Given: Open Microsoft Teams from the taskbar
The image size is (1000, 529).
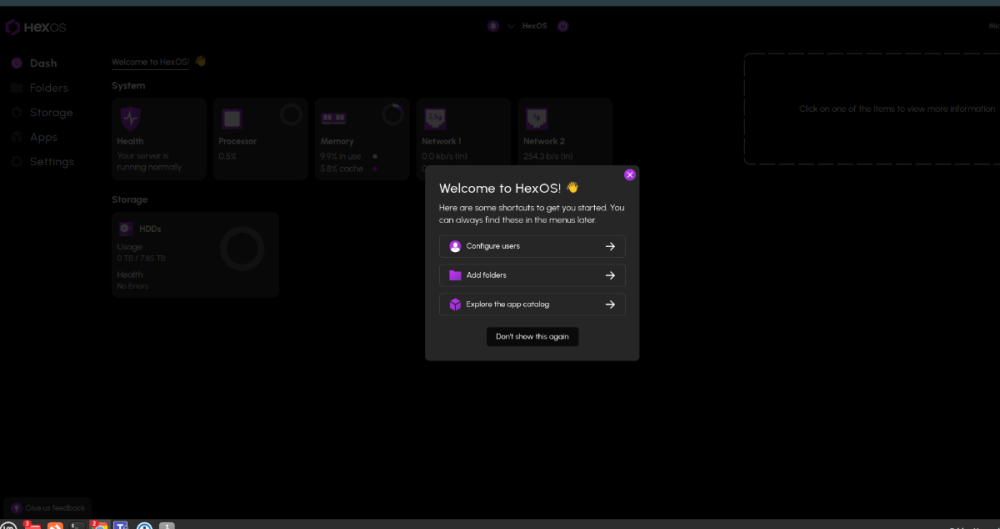Looking at the screenshot, I should (121, 526).
